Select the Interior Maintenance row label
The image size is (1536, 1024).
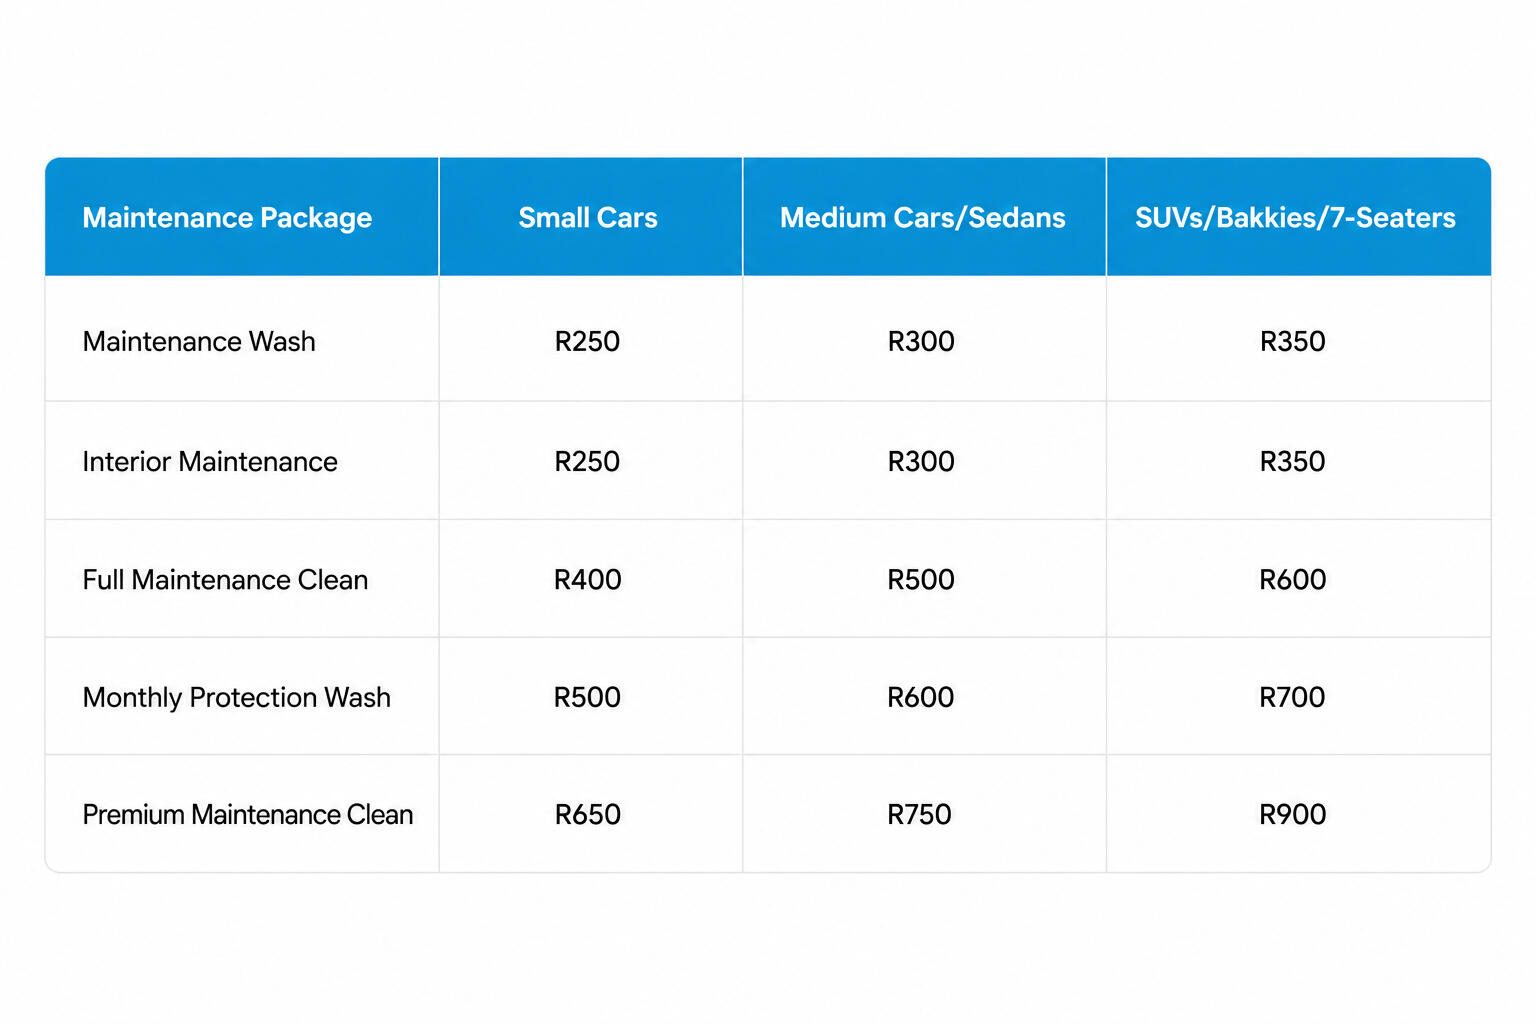pyautogui.click(x=210, y=462)
